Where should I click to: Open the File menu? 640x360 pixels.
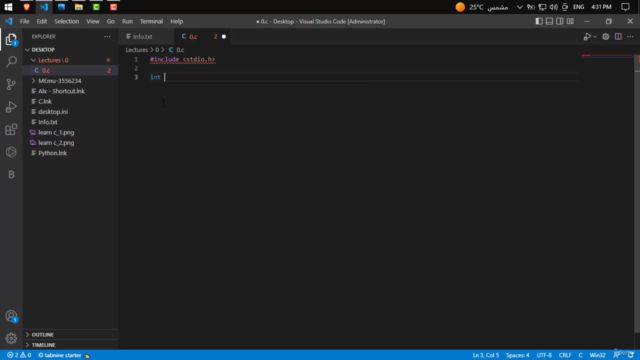24,21
